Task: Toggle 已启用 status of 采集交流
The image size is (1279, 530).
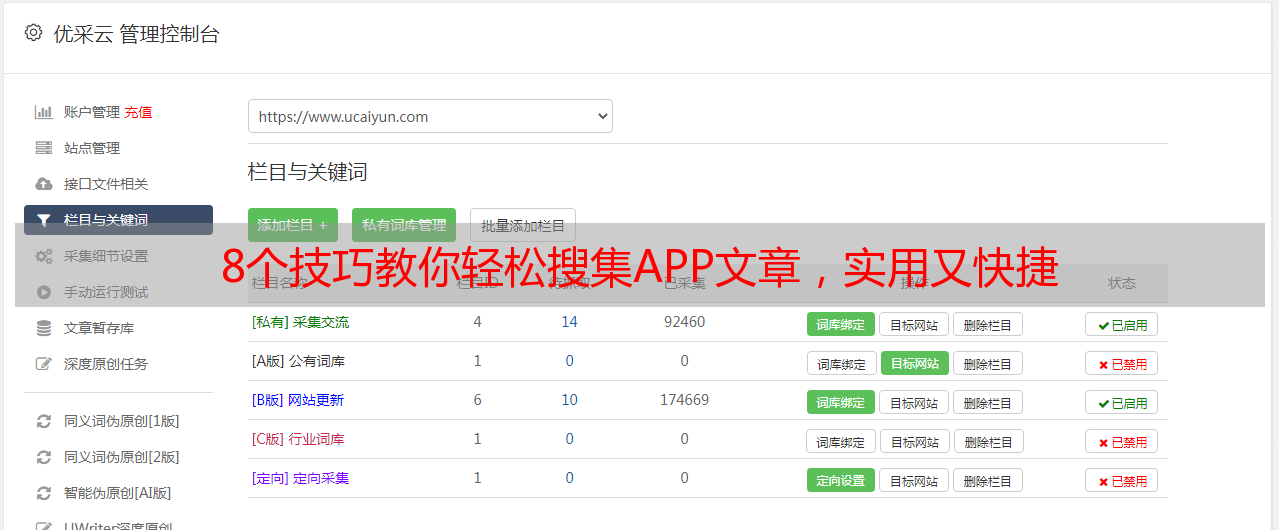Action: coord(1122,324)
